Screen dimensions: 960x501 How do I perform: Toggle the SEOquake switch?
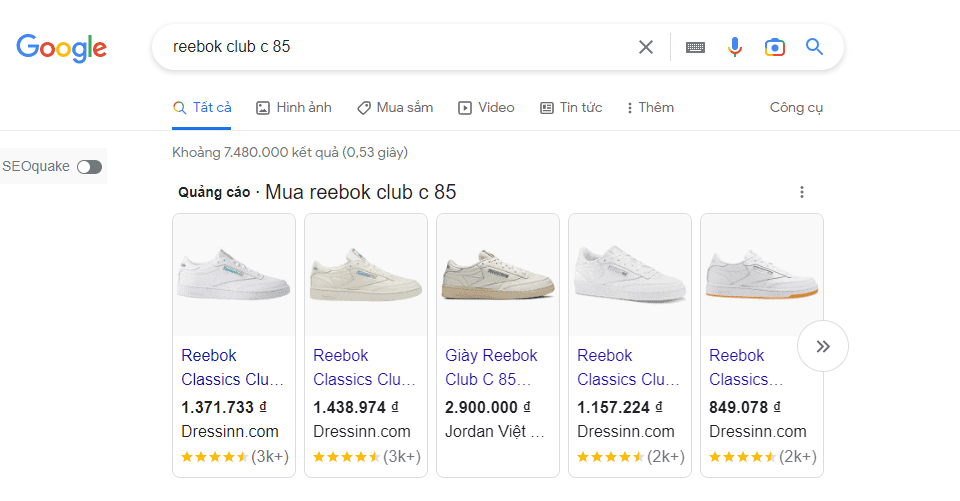(x=89, y=167)
